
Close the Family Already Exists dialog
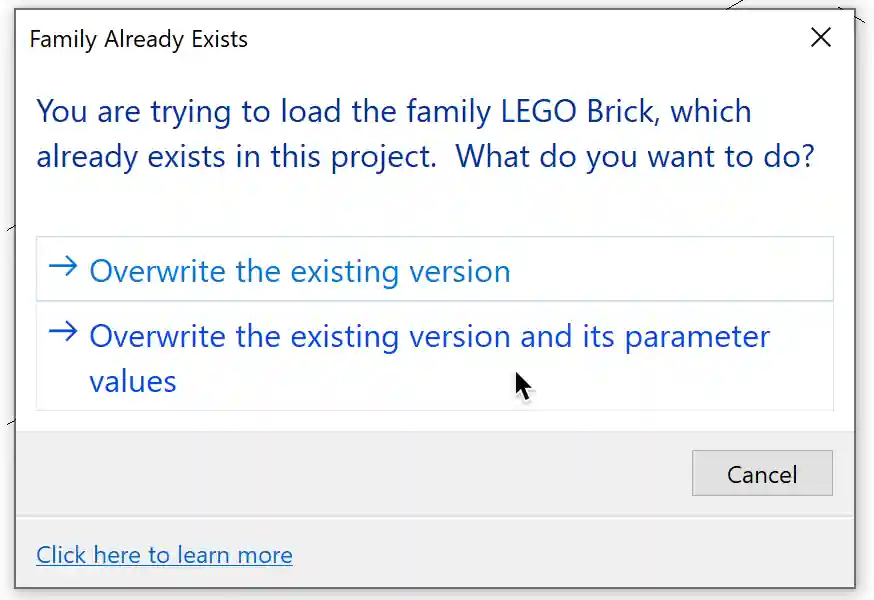820,38
